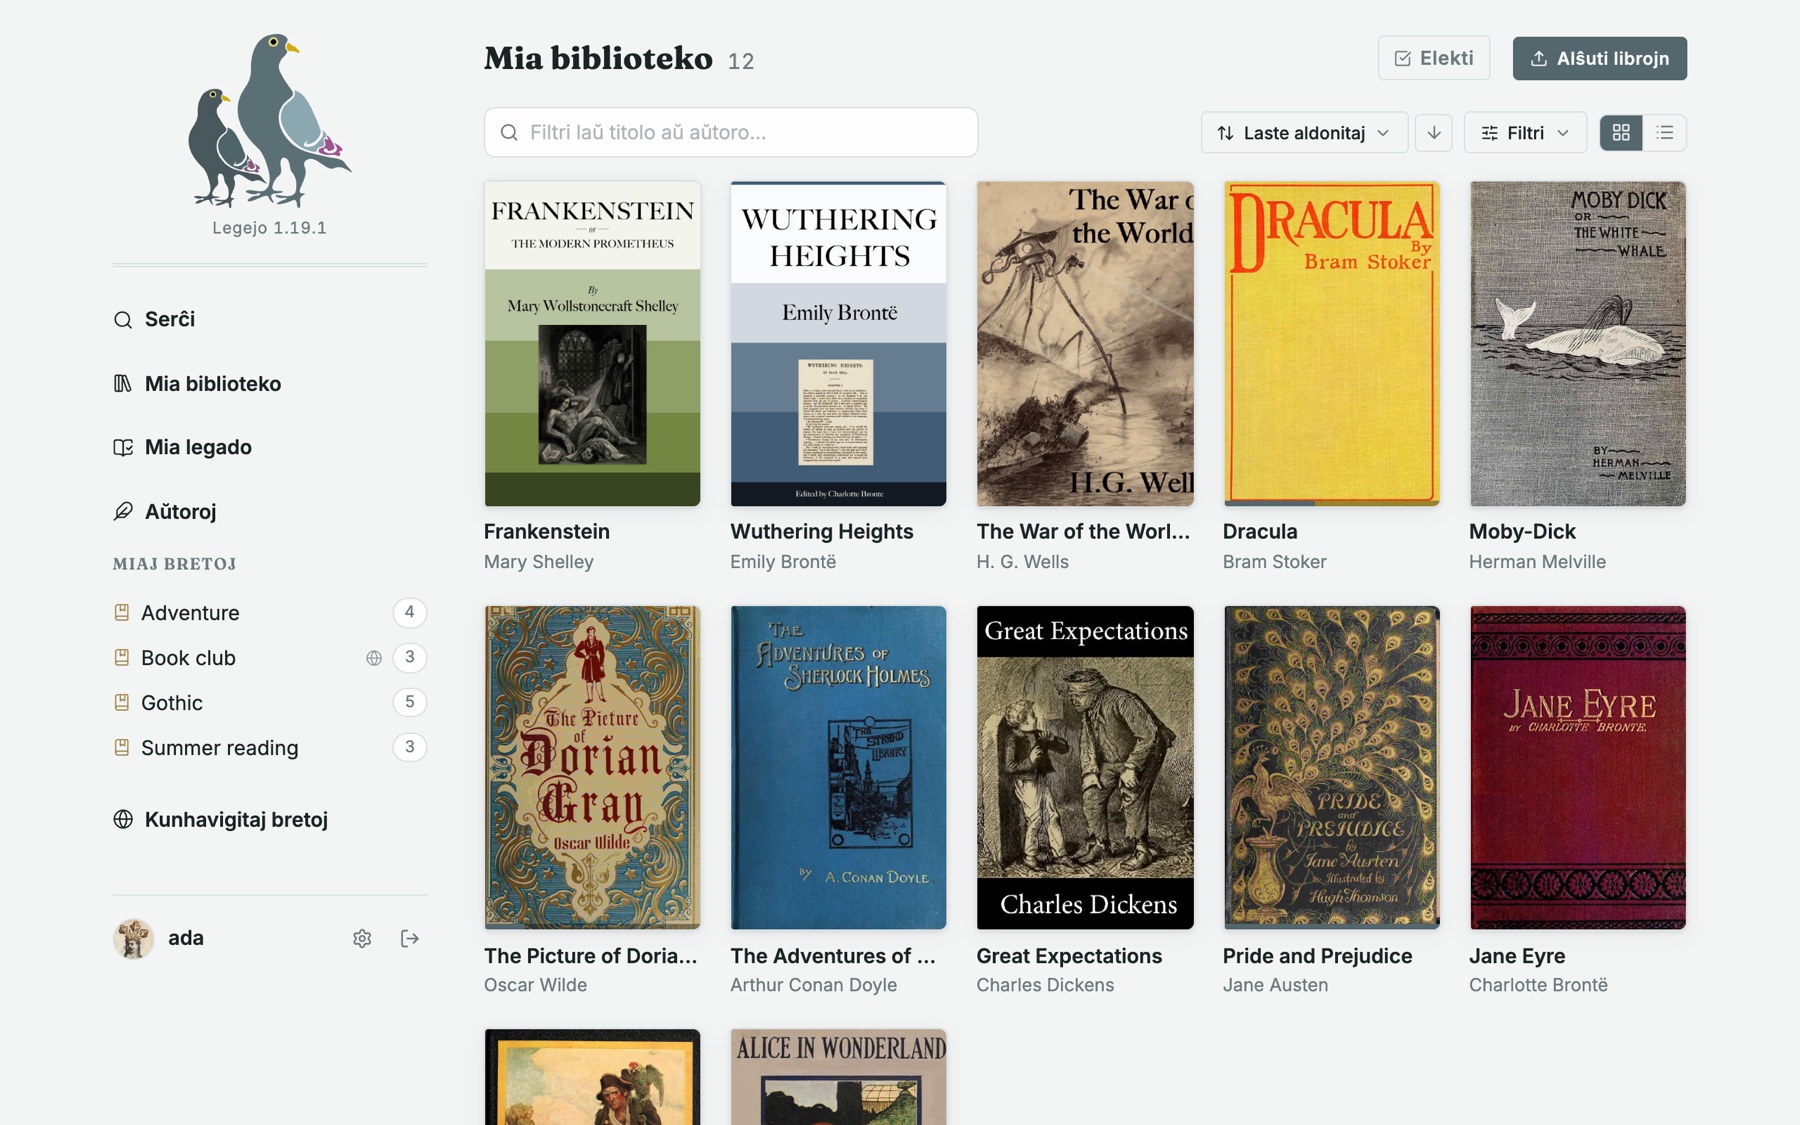Click the Pride and Prejudice title text

coord(1318,955)
